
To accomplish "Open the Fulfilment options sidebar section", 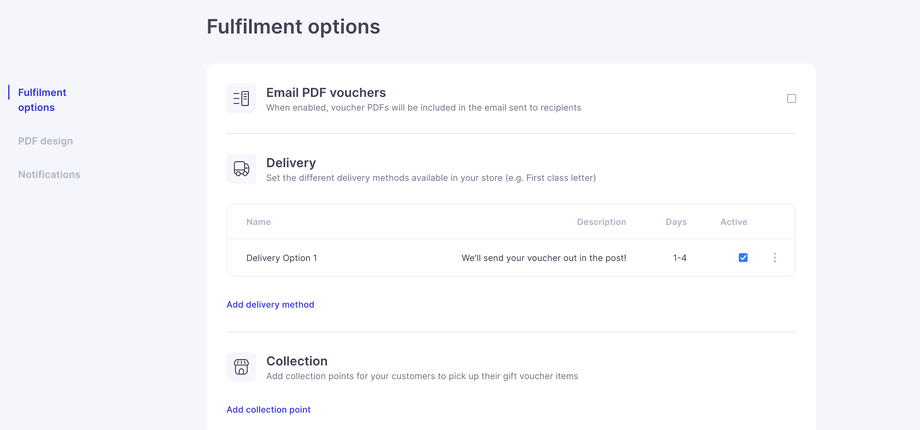I will (x=42, y=100).
